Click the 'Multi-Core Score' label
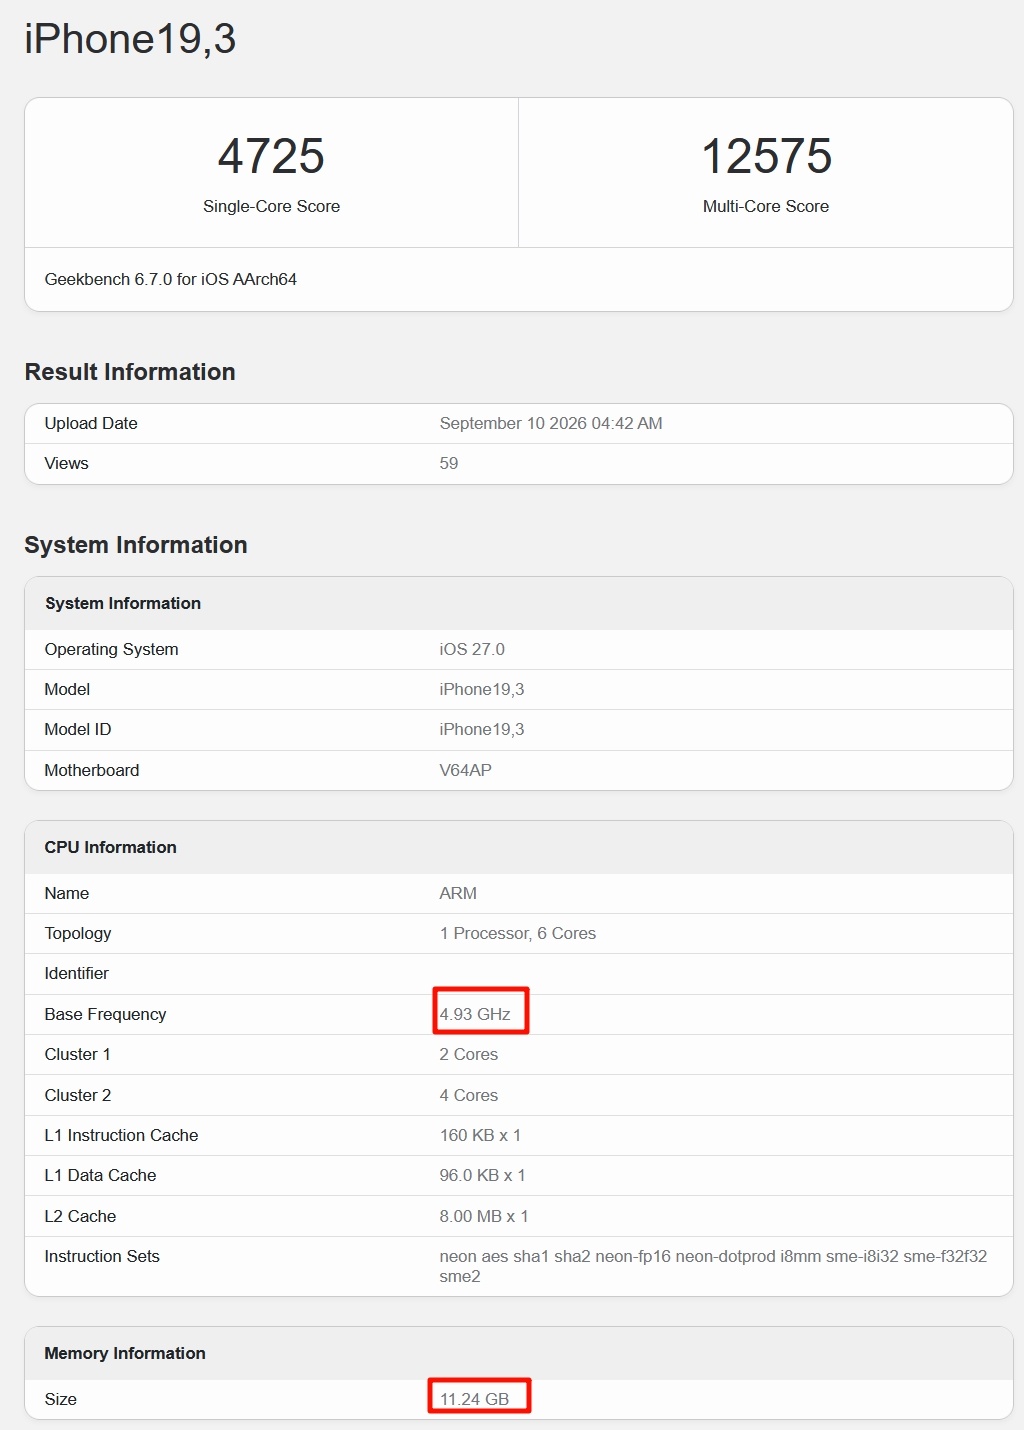The image size is (1024, 1430). [766, 206]
